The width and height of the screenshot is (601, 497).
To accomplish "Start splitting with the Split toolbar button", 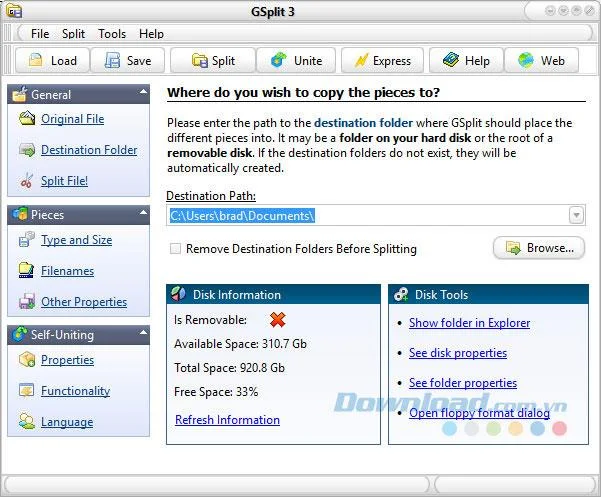I will (x=213, y=61).
